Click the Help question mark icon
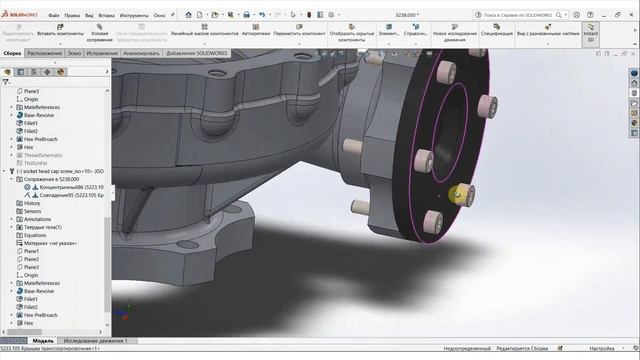 click(x=590, y=15)
